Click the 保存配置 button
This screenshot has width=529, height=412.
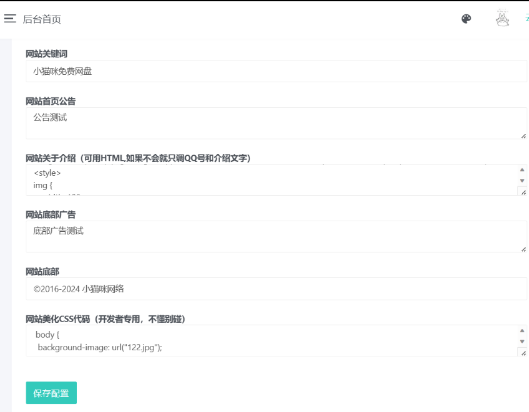51,393
